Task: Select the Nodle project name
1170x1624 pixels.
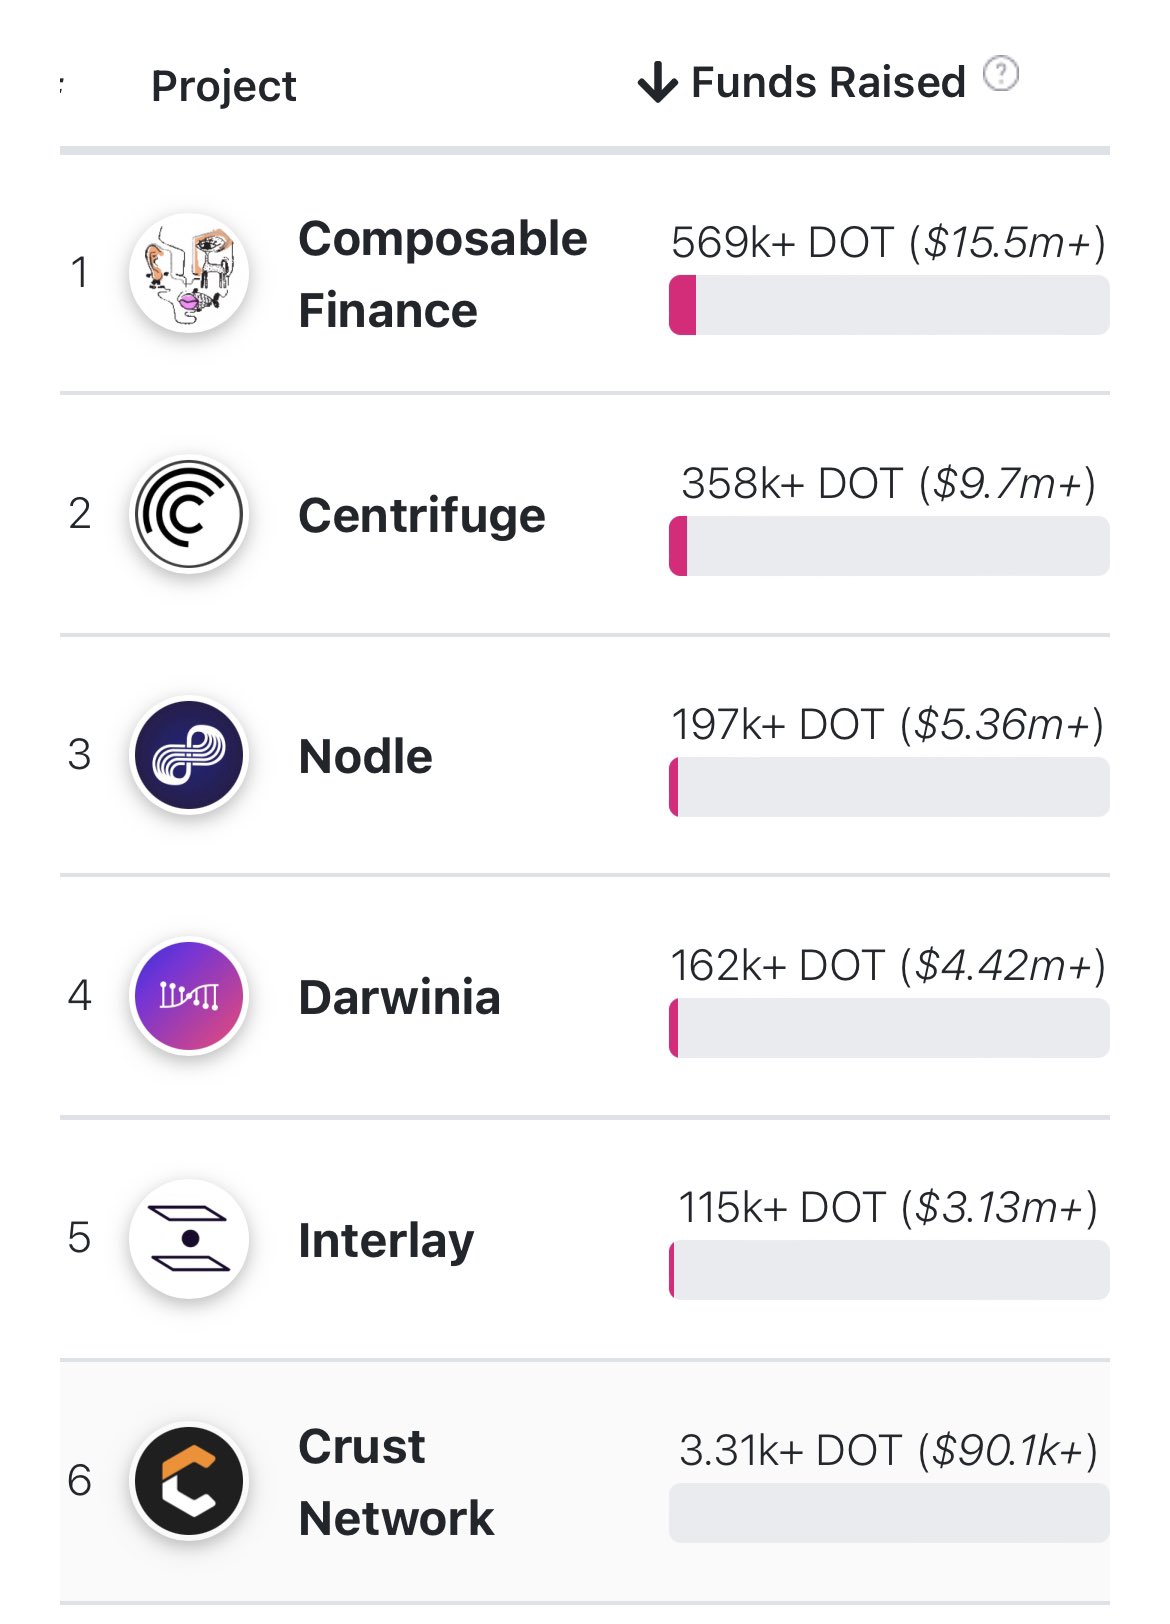Action: click(x=366, y=756)
